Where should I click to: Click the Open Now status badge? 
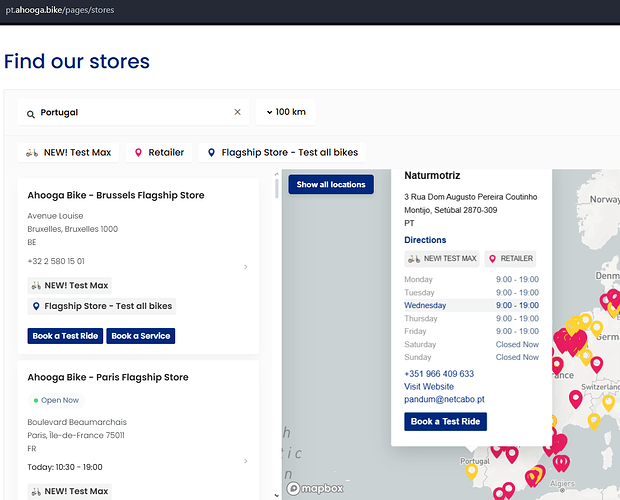56,400
